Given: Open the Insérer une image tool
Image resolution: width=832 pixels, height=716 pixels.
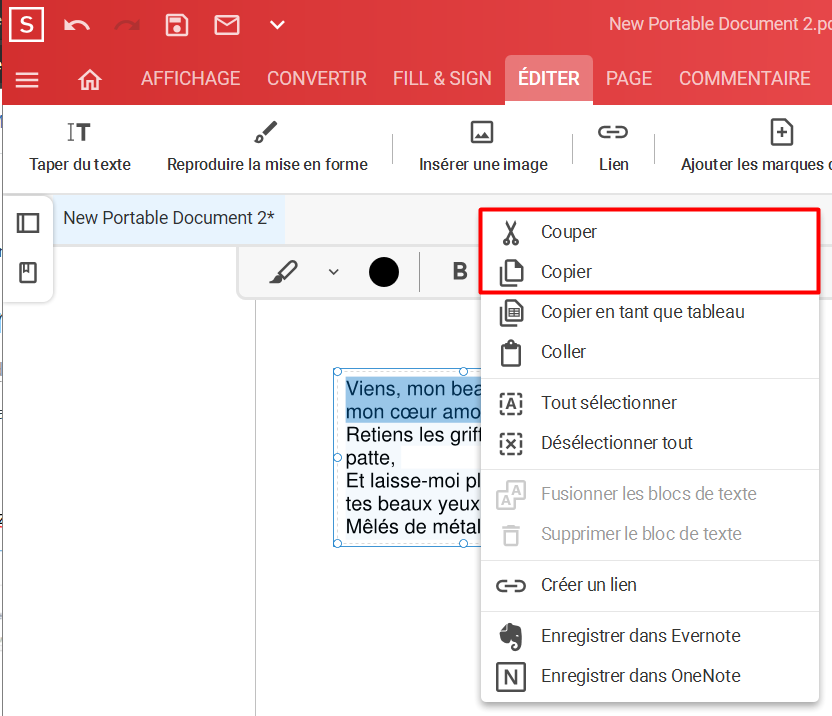Looking at the screenshot, I should coord(482,140).
